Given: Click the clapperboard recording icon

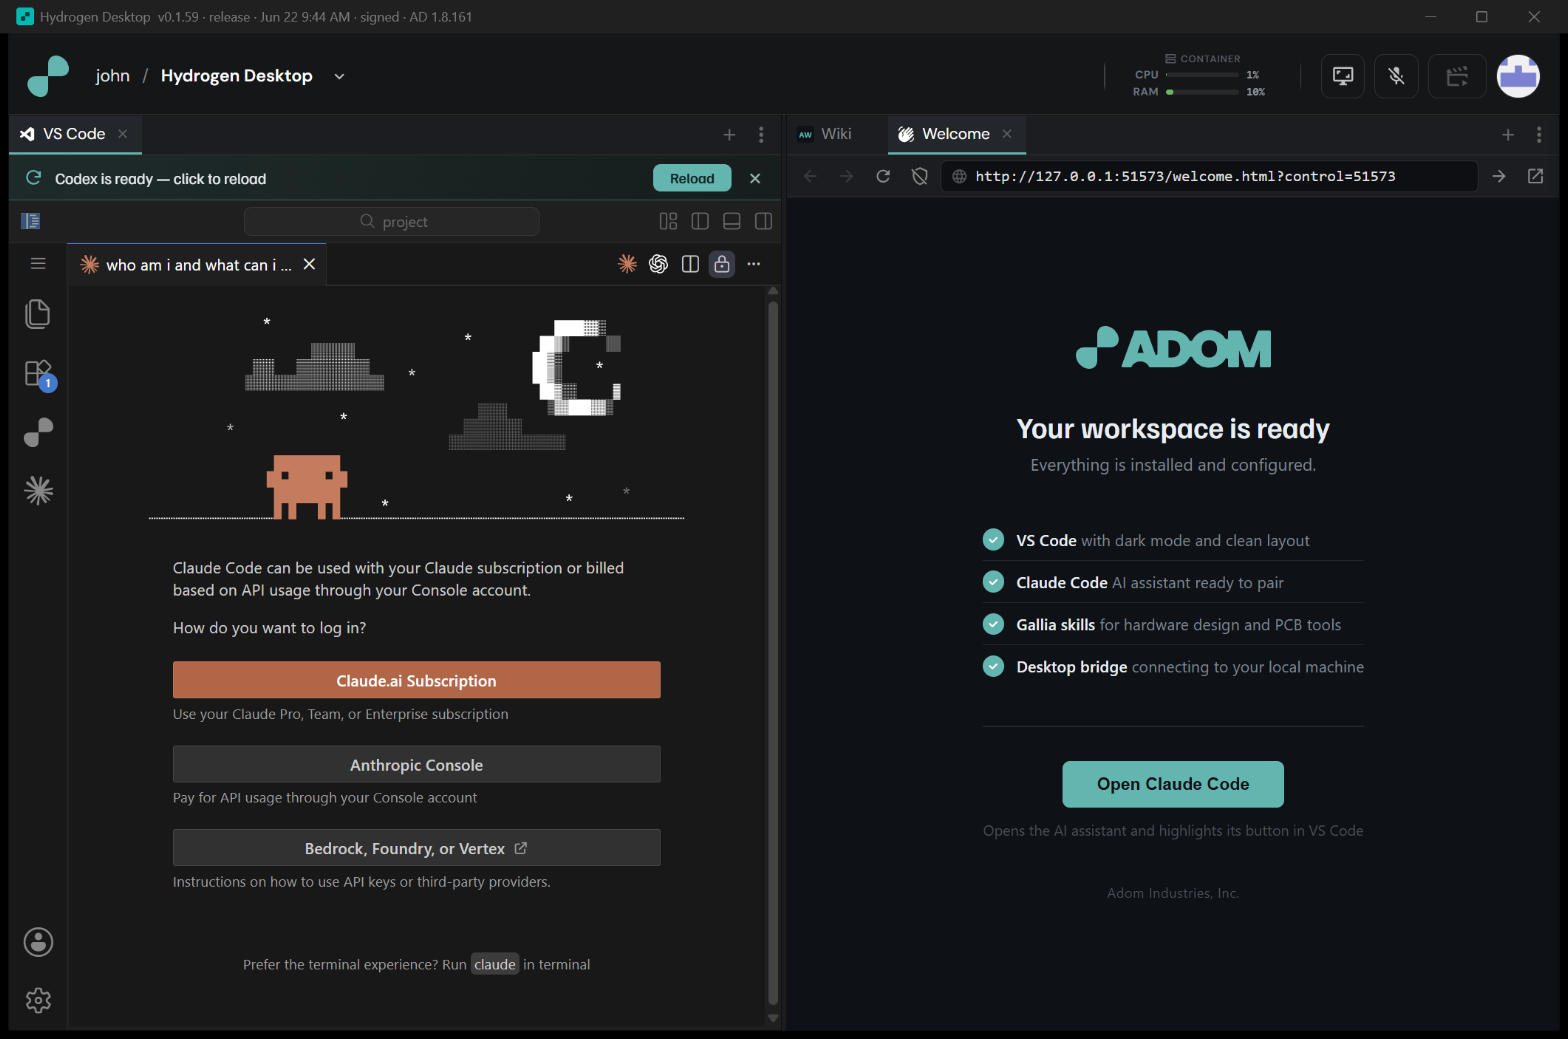Looking at the screenshot, I should click(1457, 76).
